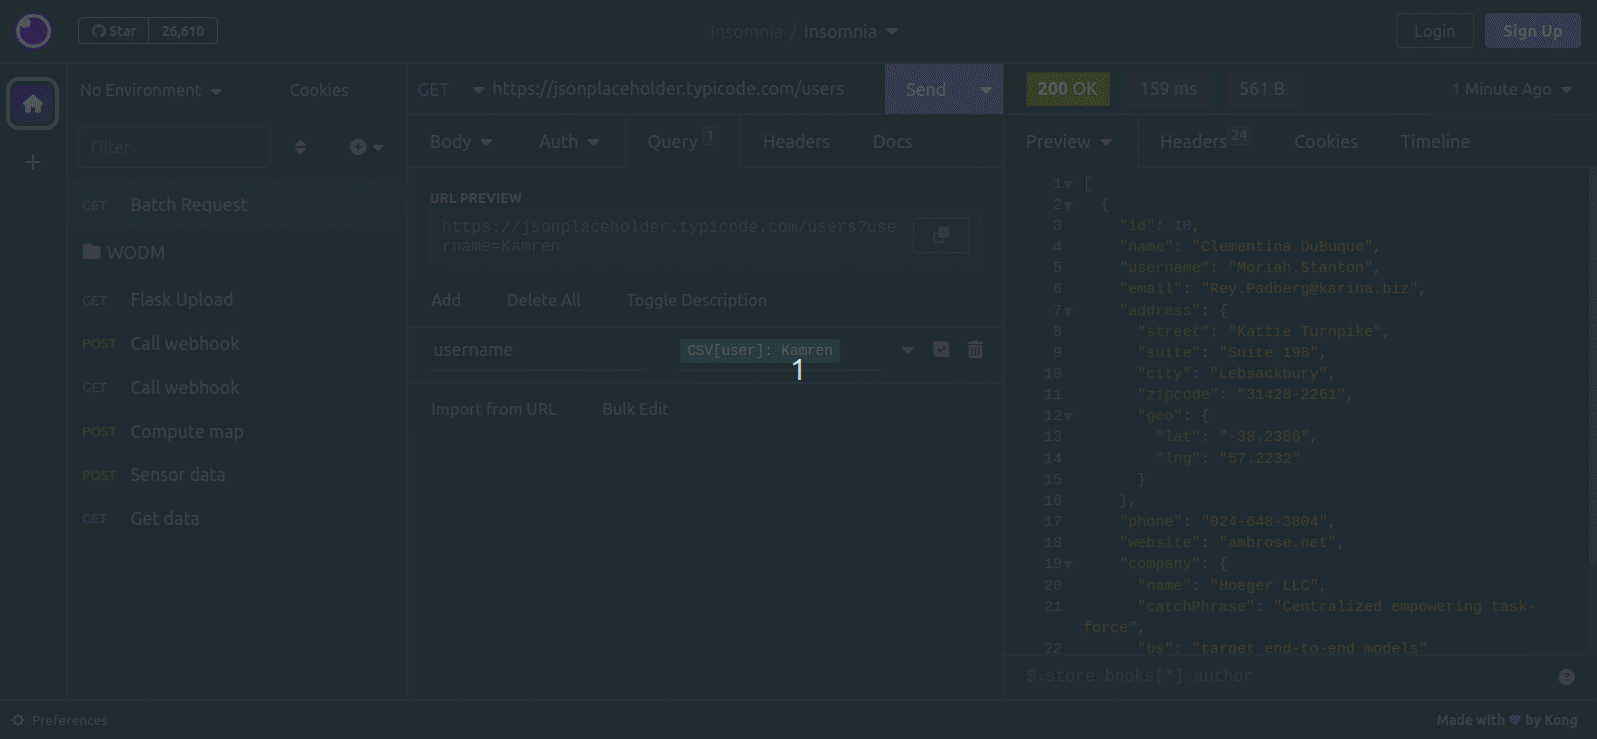
Task: Collapse the JSON array at line 1
Action: pyautogui.click(x=1068, y=185)
